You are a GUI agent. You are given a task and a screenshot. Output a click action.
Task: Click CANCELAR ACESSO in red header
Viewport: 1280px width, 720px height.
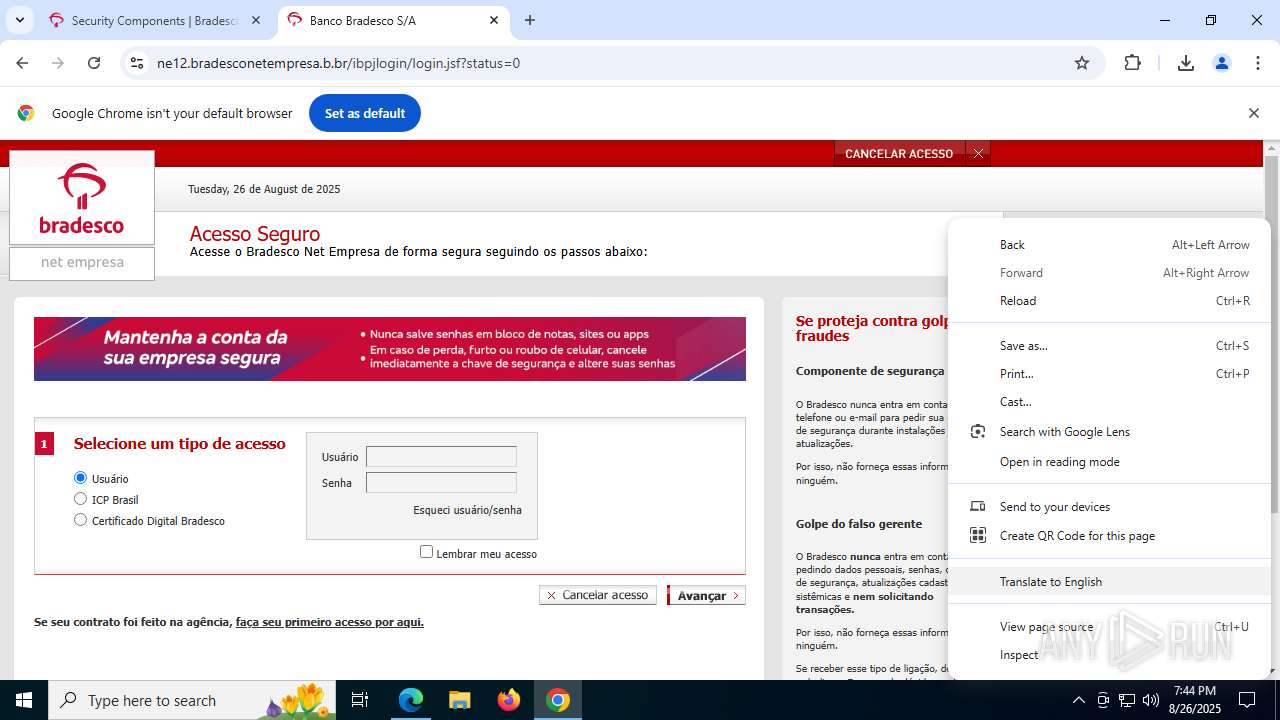(899, 154)
